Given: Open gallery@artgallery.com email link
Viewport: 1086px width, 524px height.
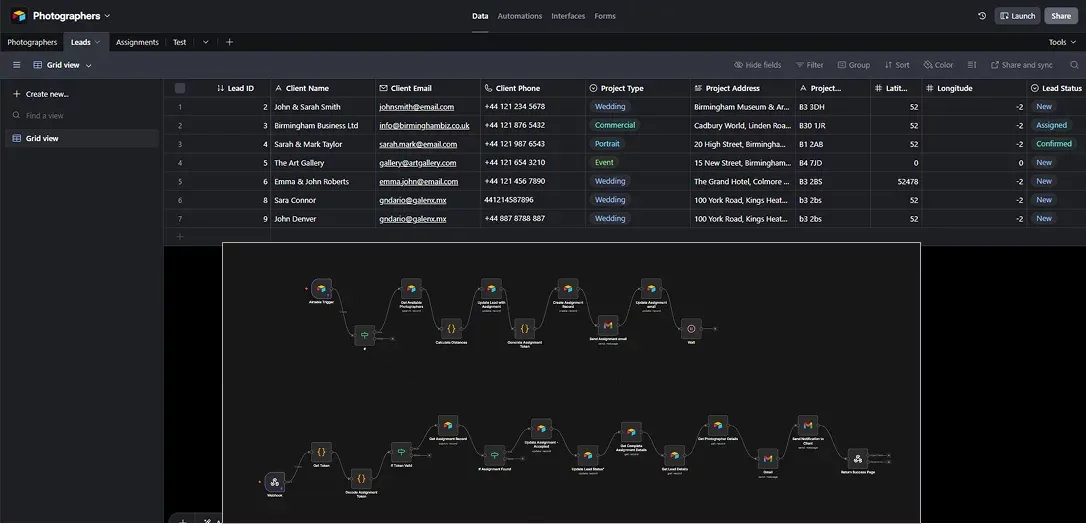Looking at the screenshot, I should tap(418, 163).
